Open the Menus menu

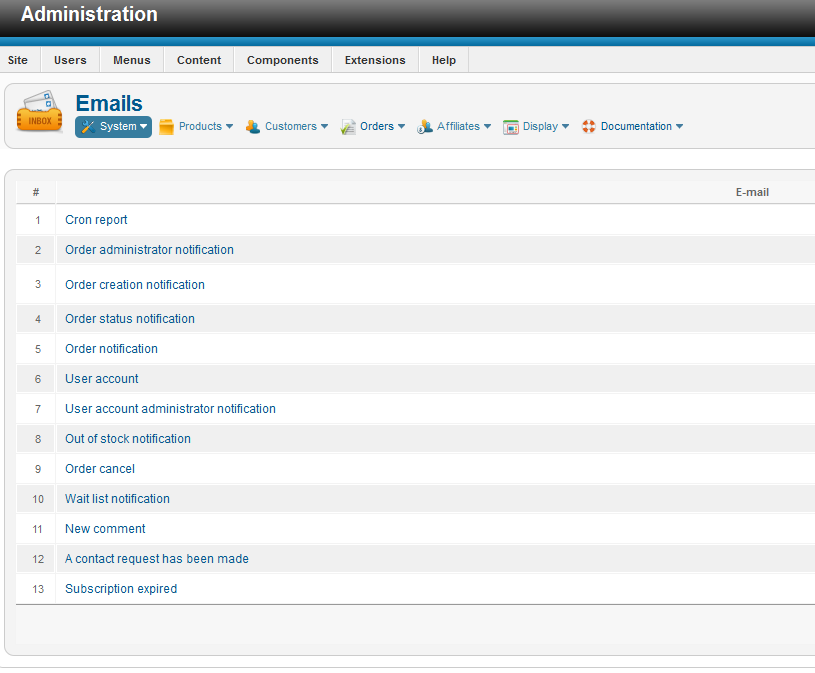pyautogui.click(x=132, y=60)
